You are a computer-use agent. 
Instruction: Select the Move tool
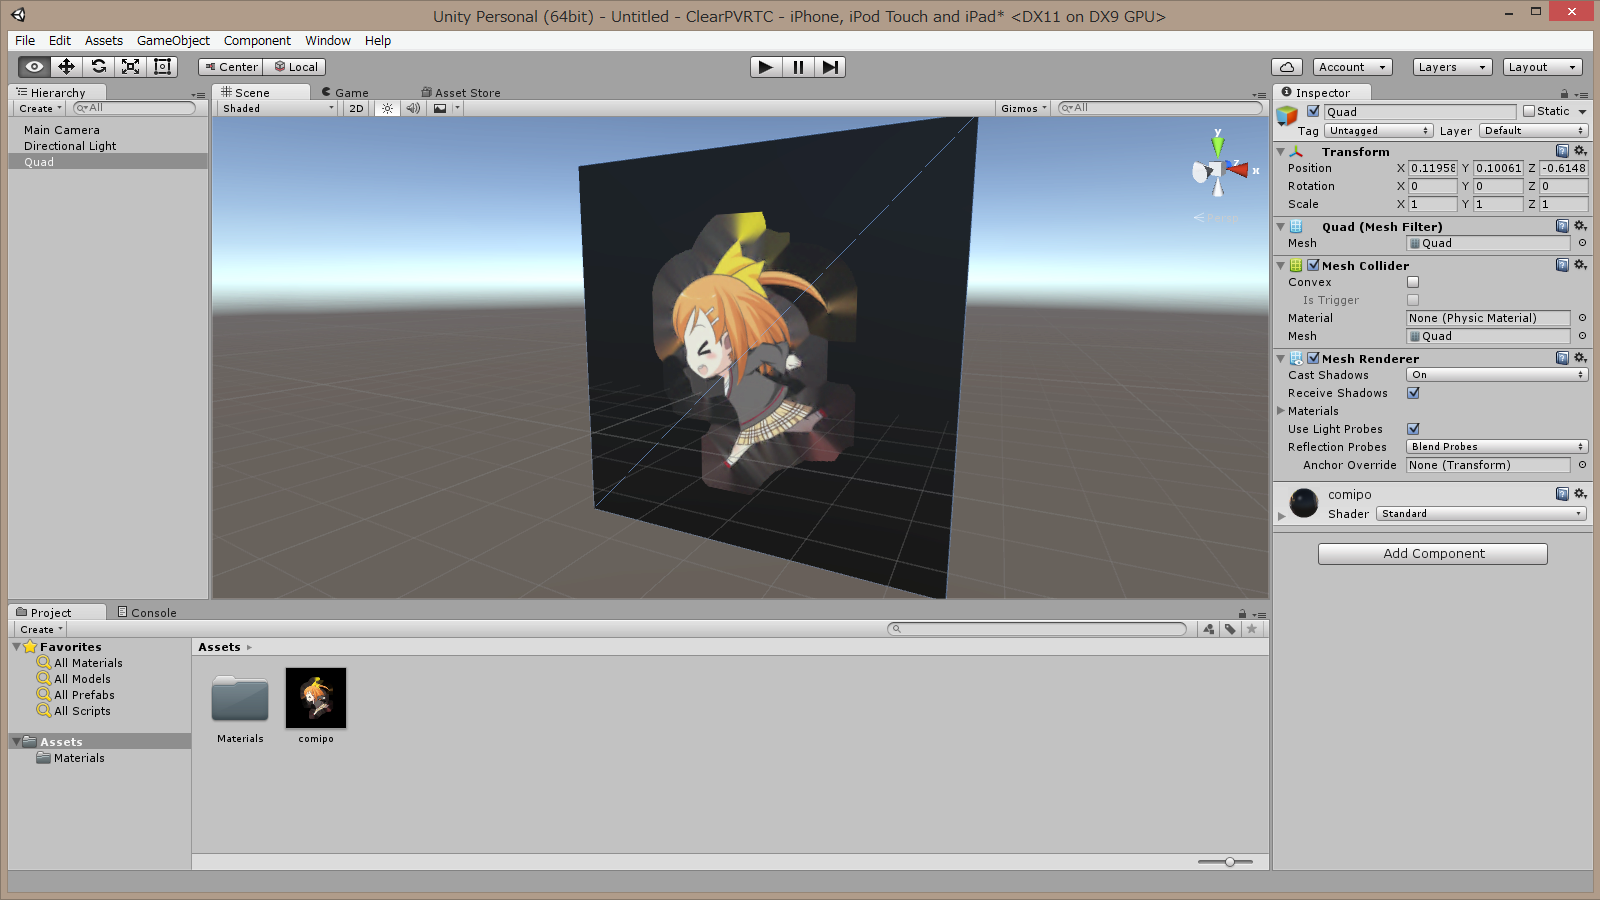coord(66,67)
